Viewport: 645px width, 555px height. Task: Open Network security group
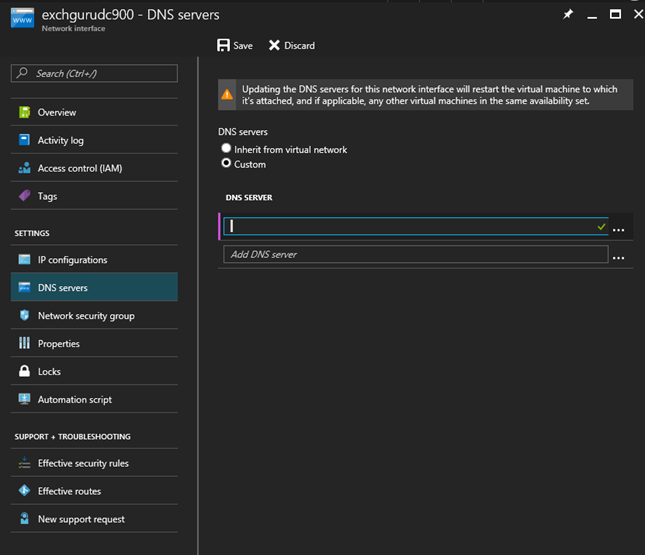(x=94, y=316)
